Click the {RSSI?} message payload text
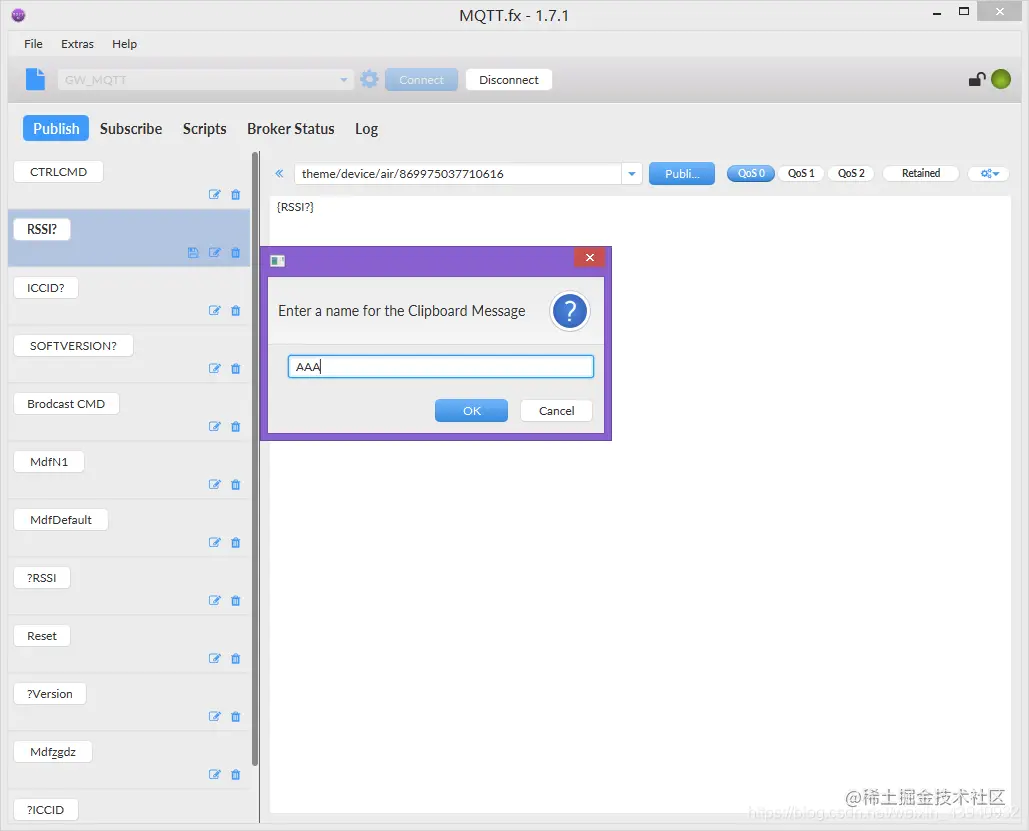 click(x=295, y=207)
